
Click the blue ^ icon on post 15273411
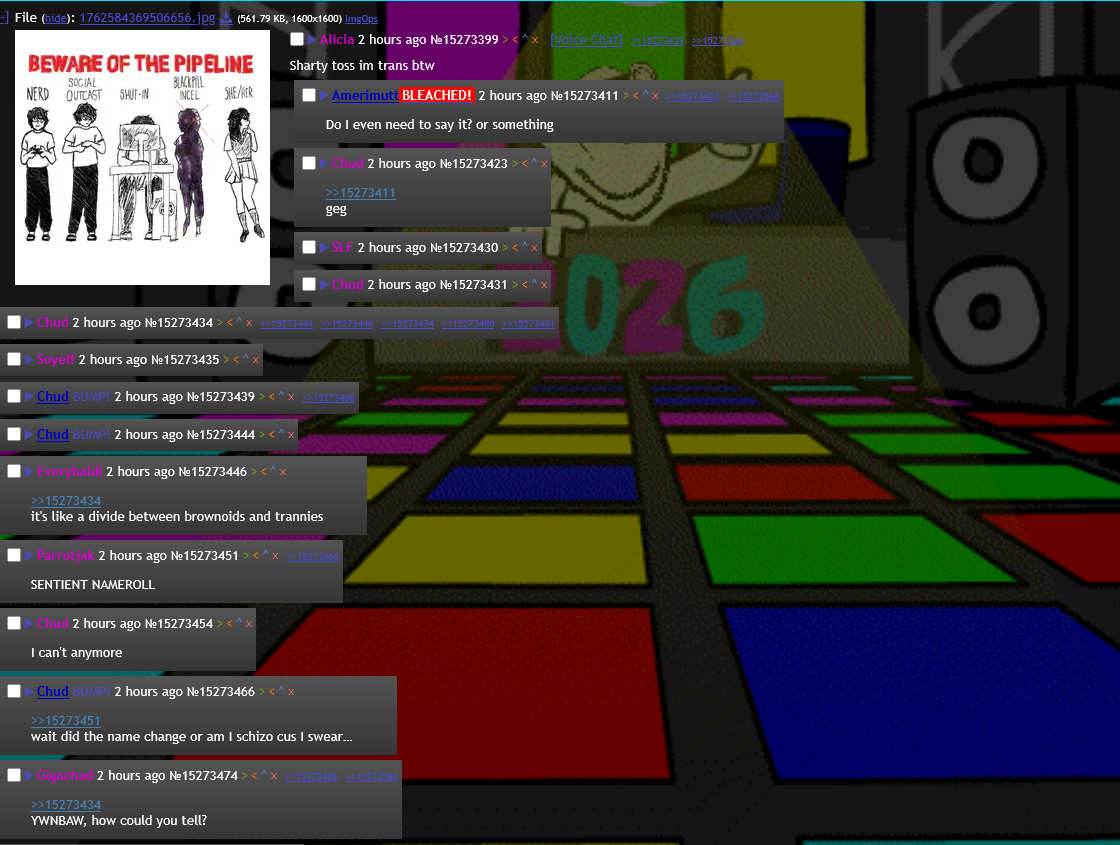click(644, 95)
